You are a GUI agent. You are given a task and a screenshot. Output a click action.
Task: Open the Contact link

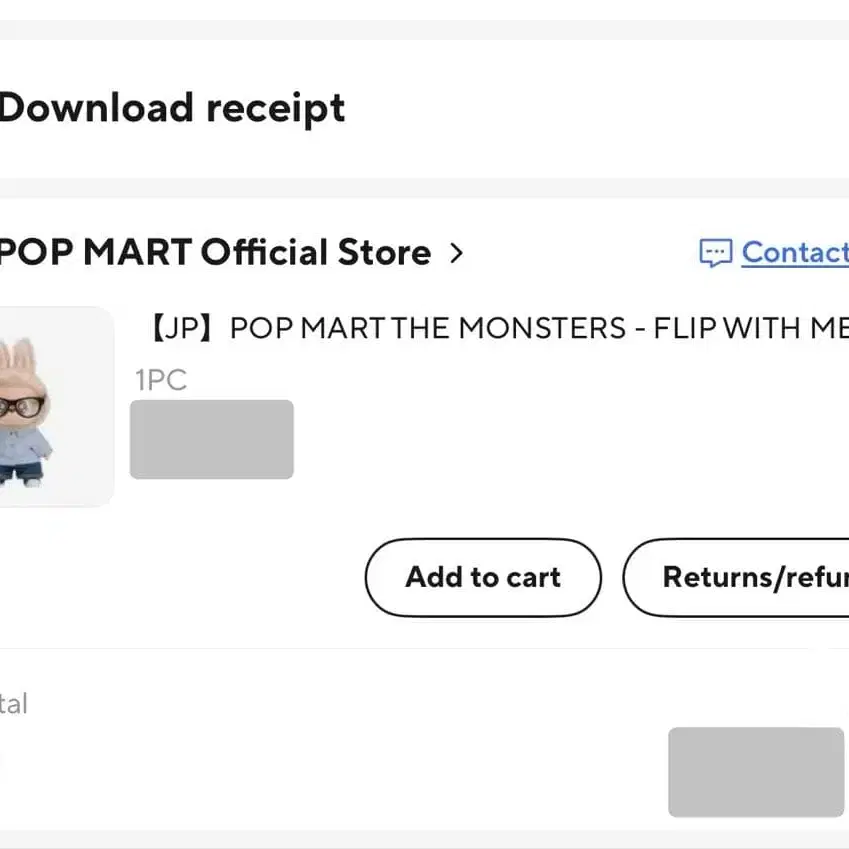tap(794, 253)
